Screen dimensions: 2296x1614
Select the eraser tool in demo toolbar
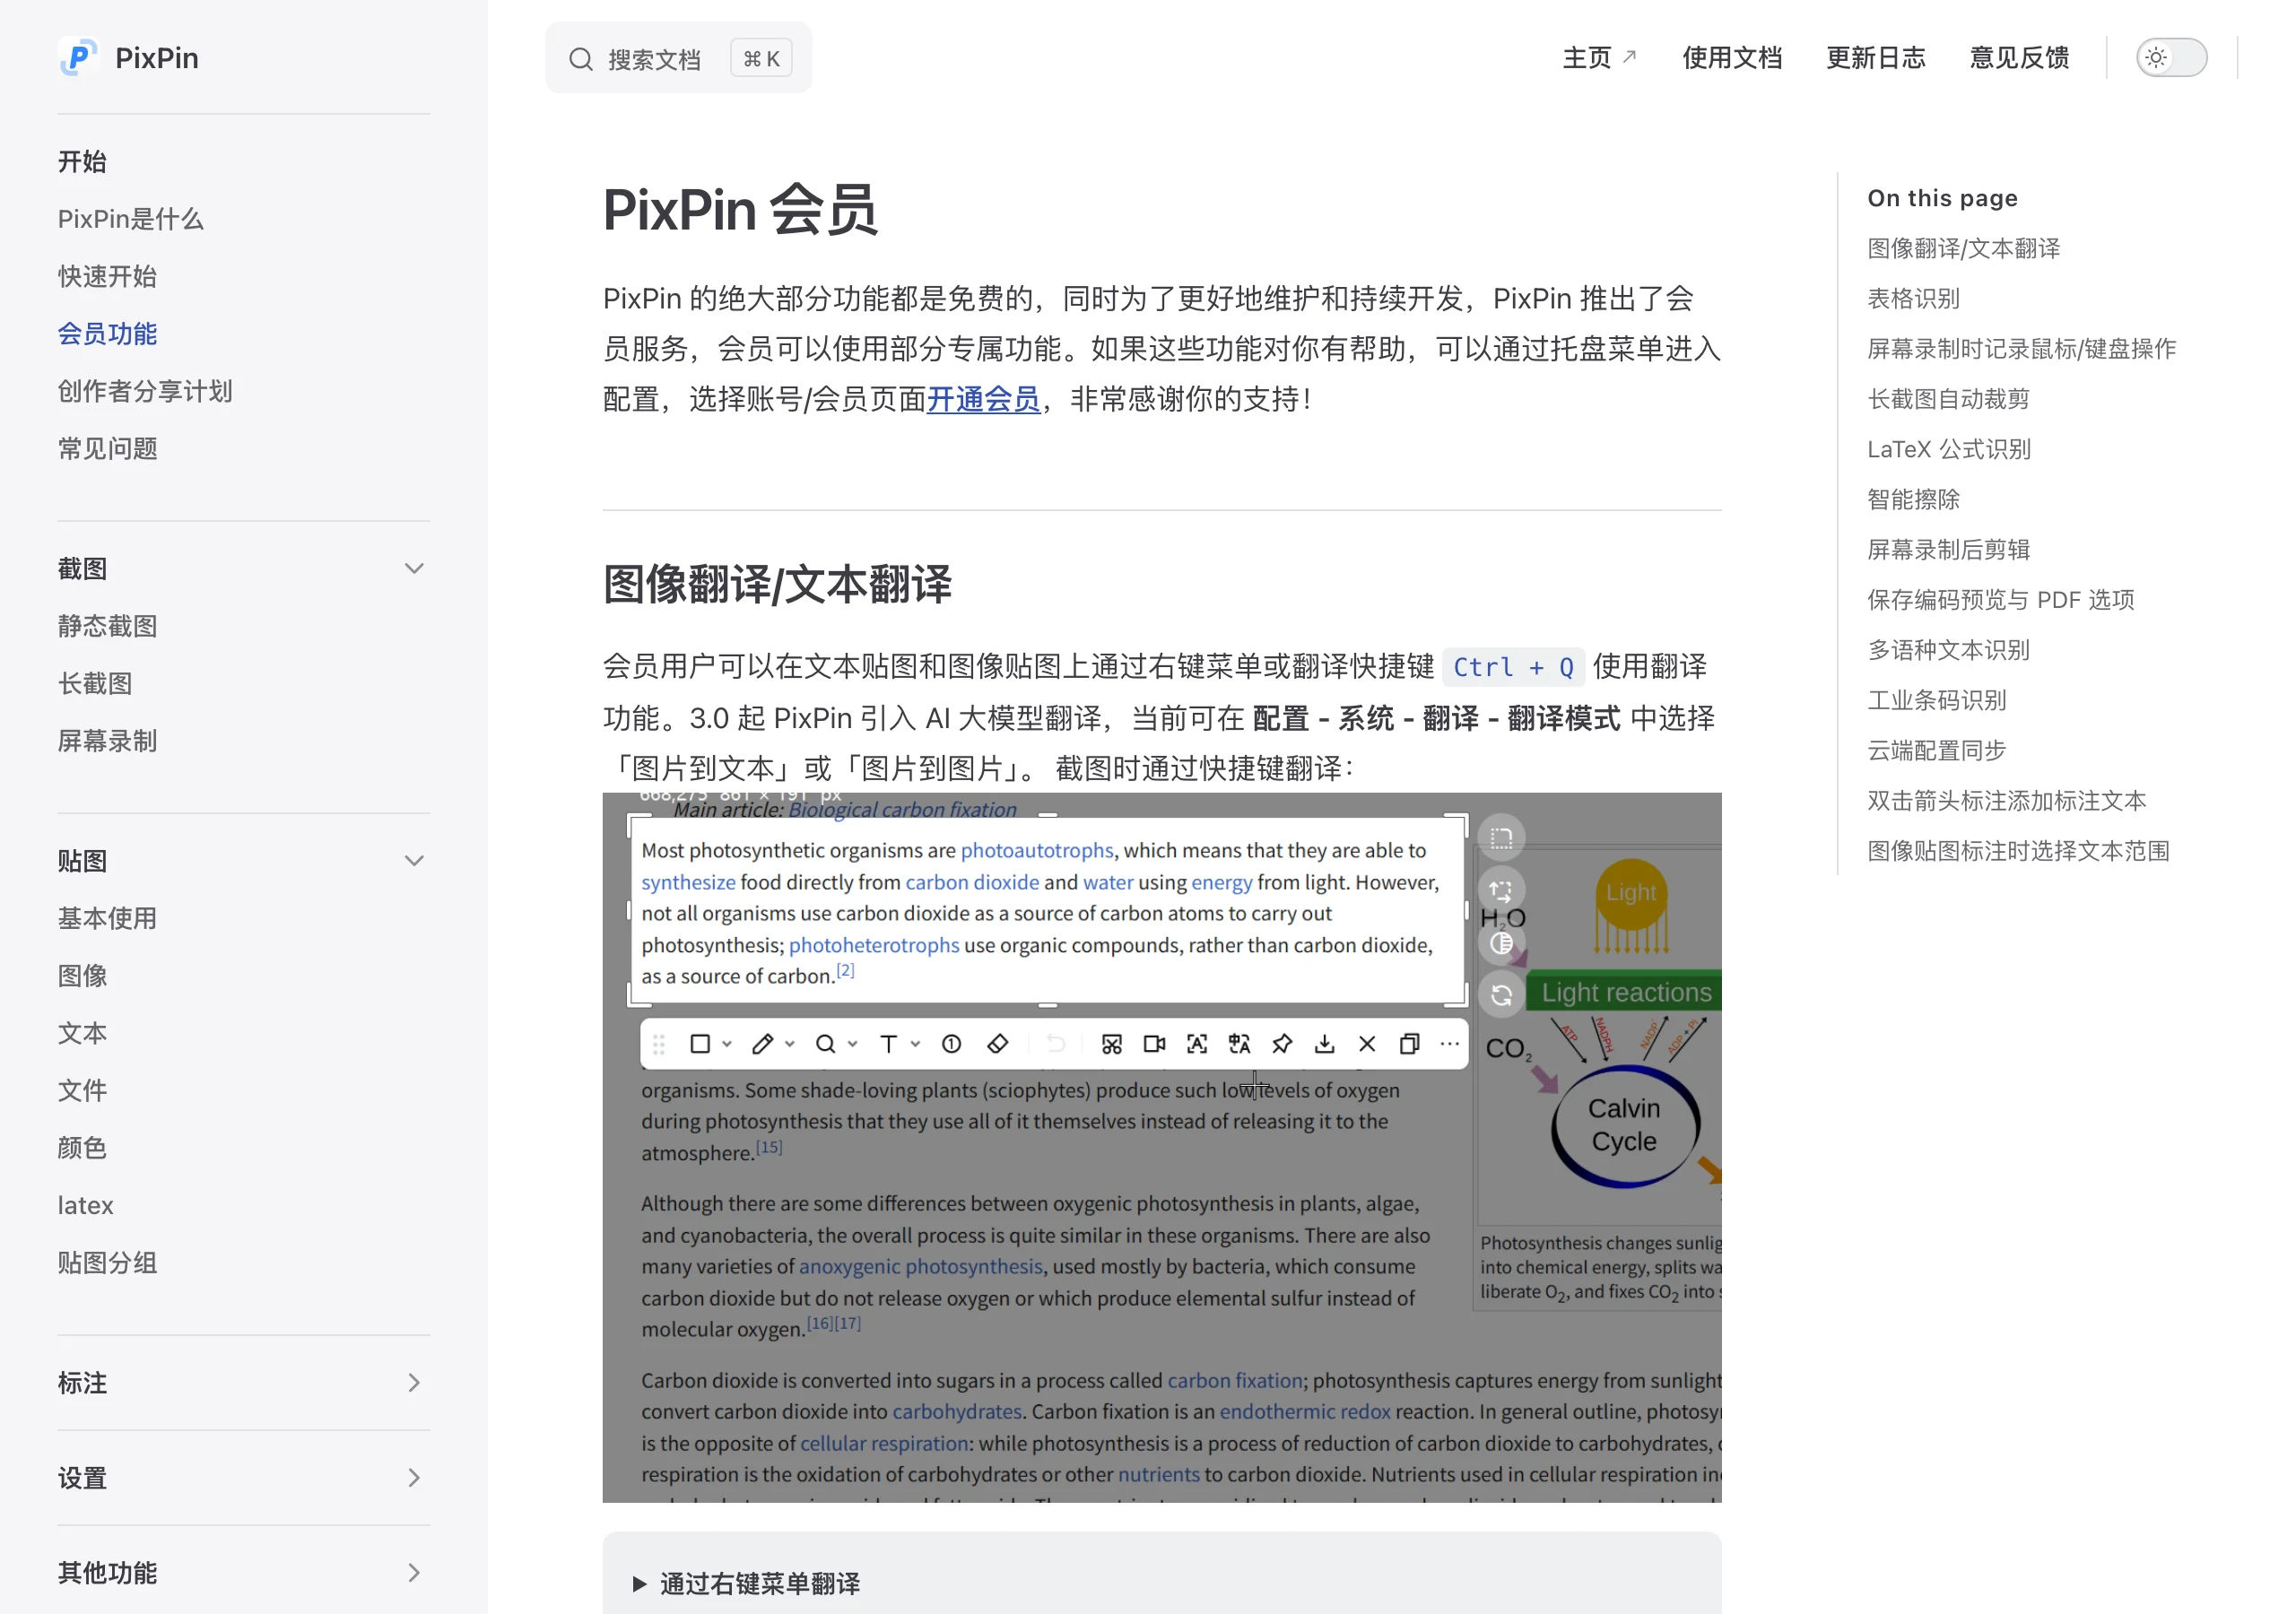997,1044
